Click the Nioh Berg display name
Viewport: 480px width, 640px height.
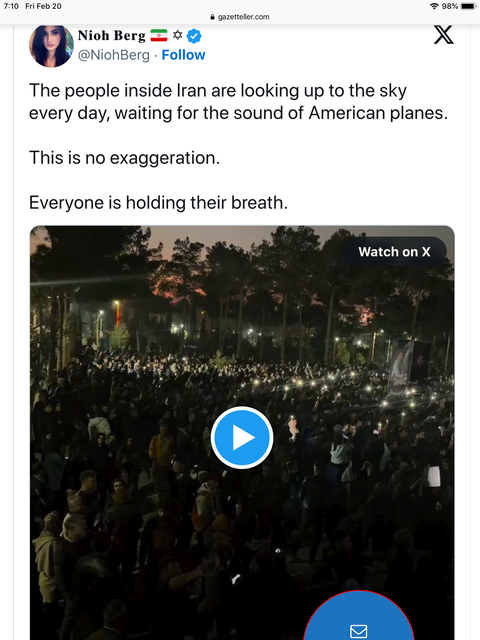111,36
